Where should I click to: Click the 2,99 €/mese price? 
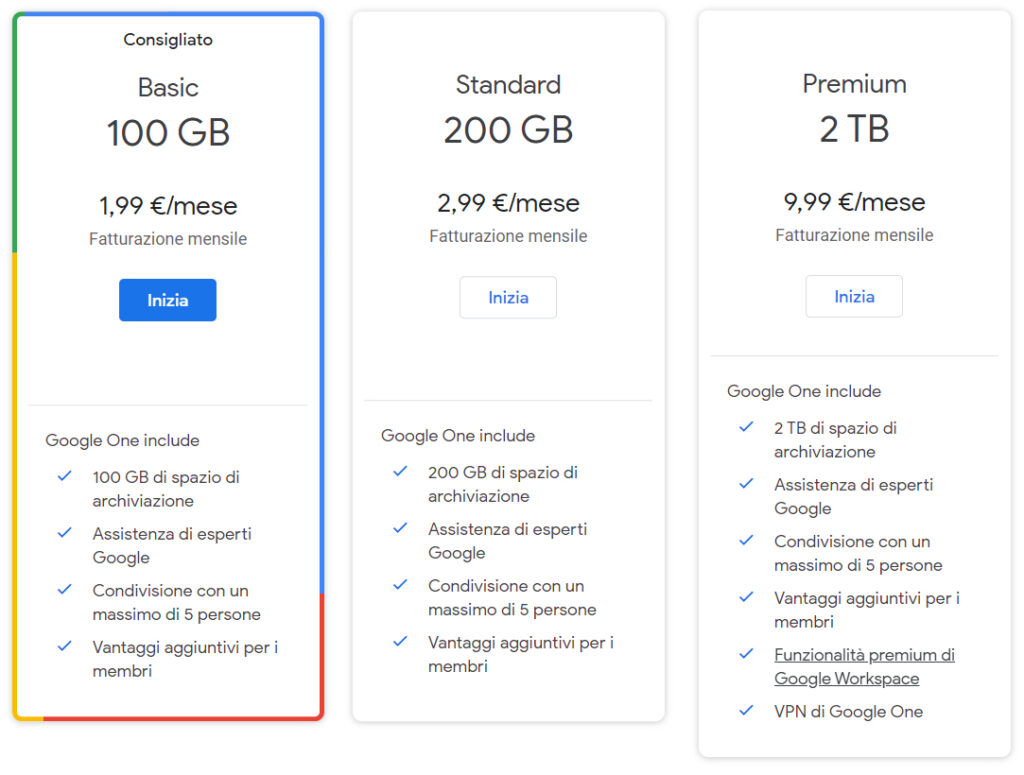(x=508, y=203)
